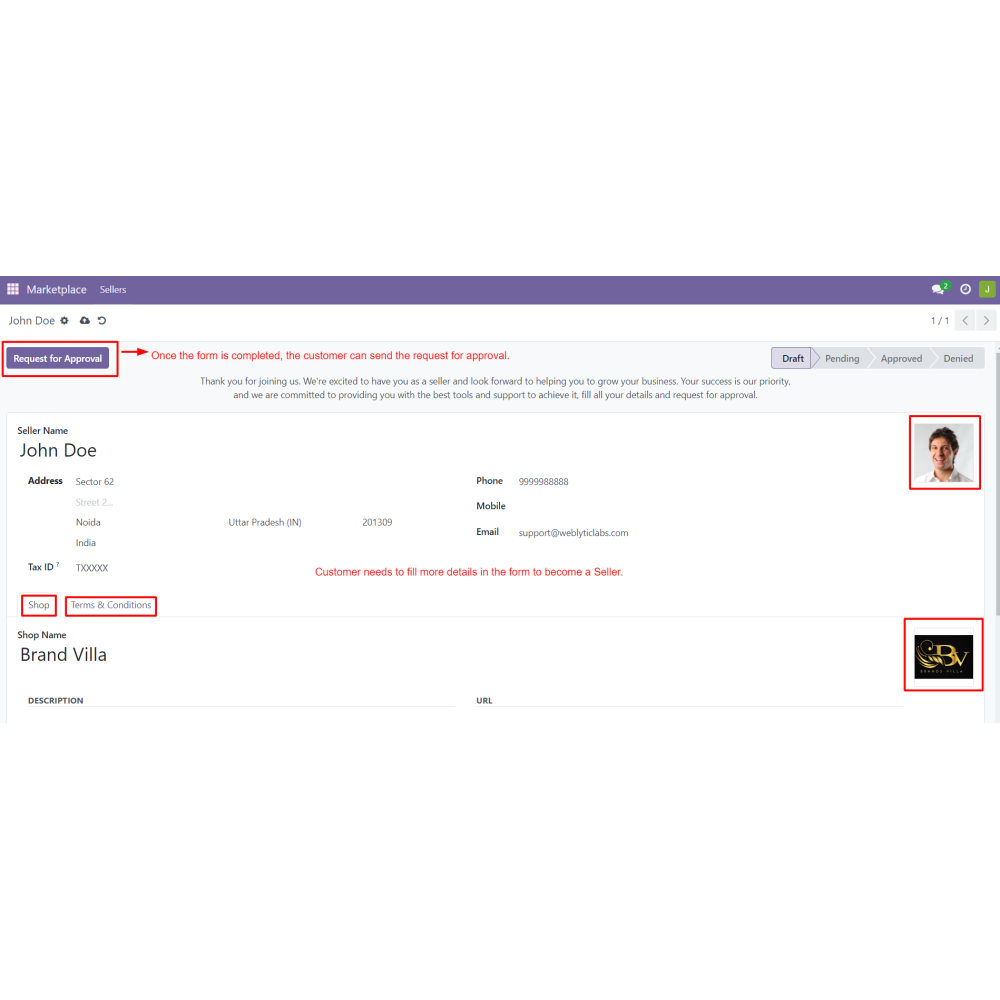The image size is (1000, 1000).
Task: Switch to the Terms & Conditions tab
Action: coord(111,605)
